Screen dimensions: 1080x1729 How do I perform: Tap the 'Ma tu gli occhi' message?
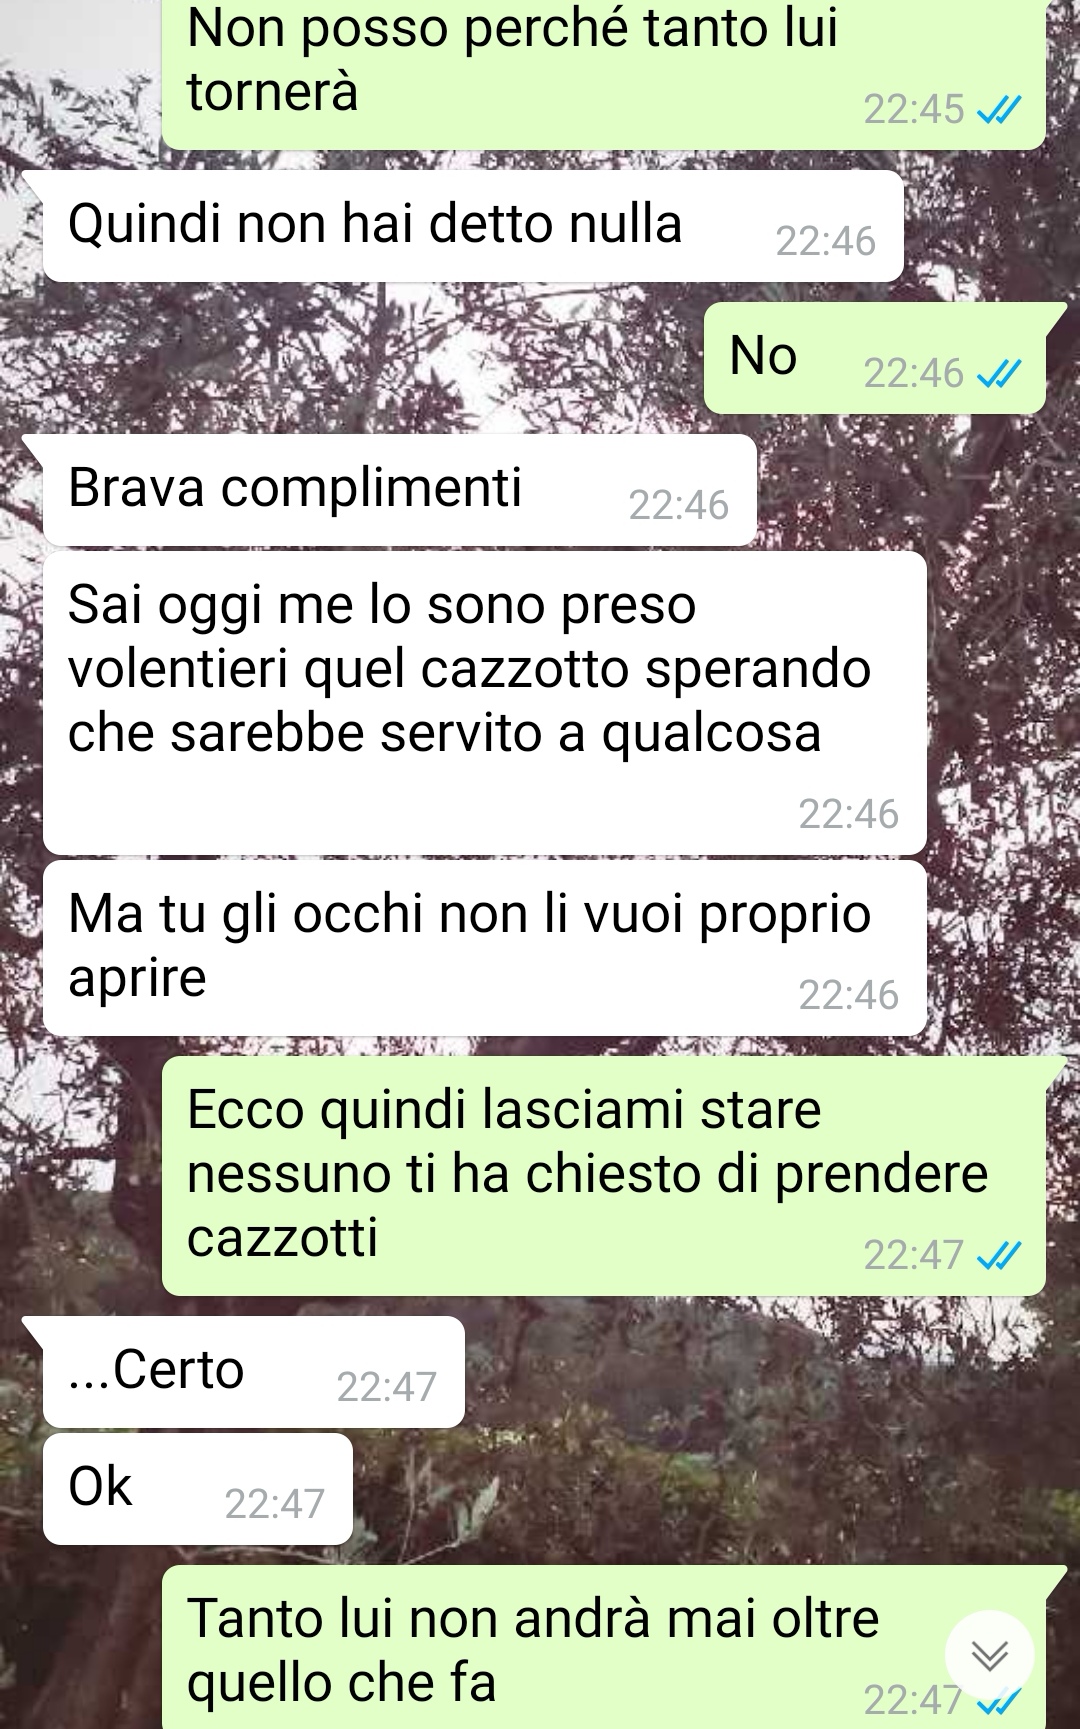point(485,948)
